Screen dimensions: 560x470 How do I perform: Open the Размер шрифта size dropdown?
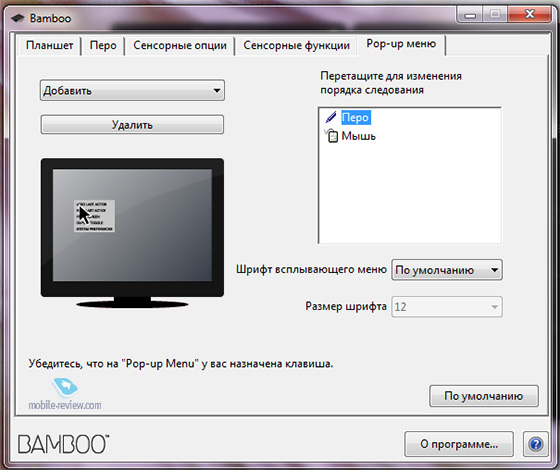tap(447, 307)
